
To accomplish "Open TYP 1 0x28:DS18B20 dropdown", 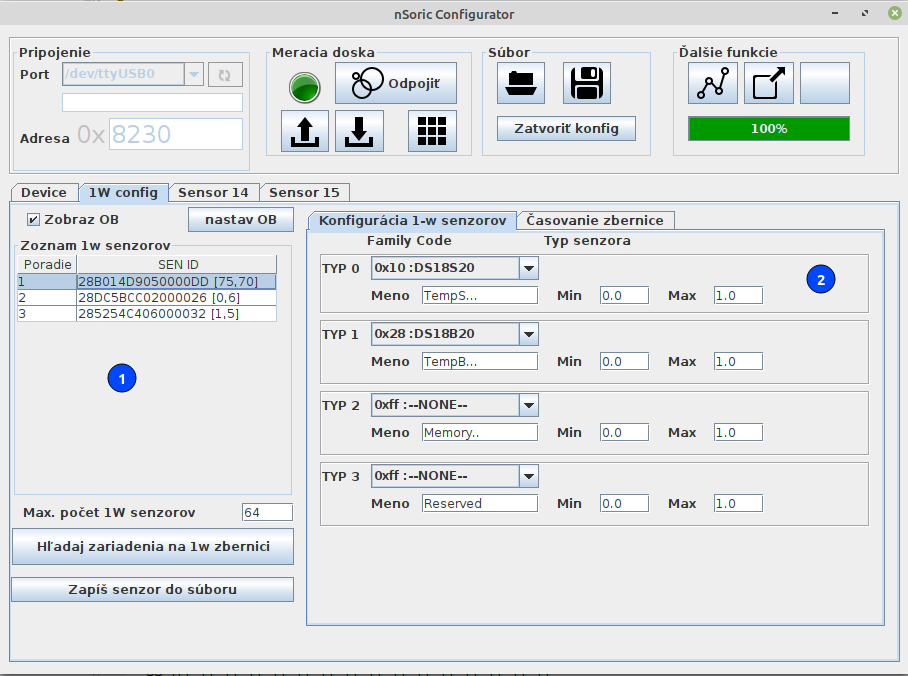I will (455, 334).
